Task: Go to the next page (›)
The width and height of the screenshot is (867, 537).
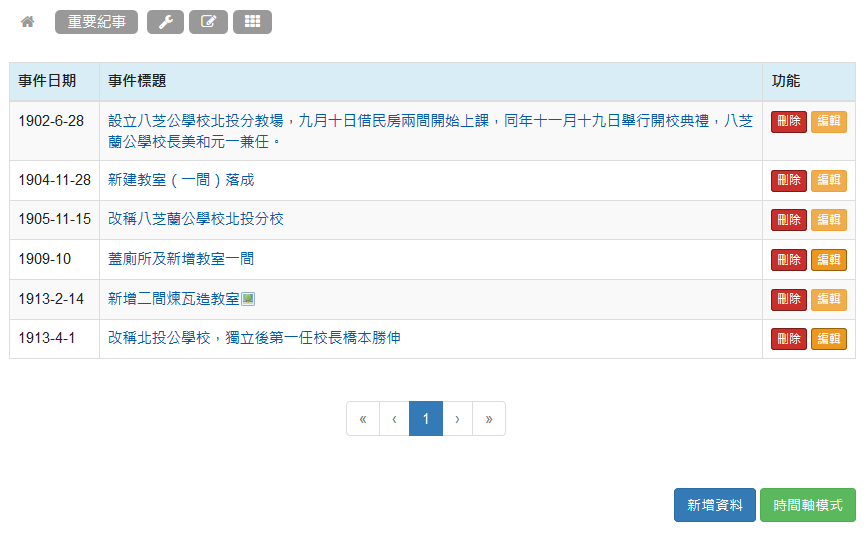Action: click(457, 419)
